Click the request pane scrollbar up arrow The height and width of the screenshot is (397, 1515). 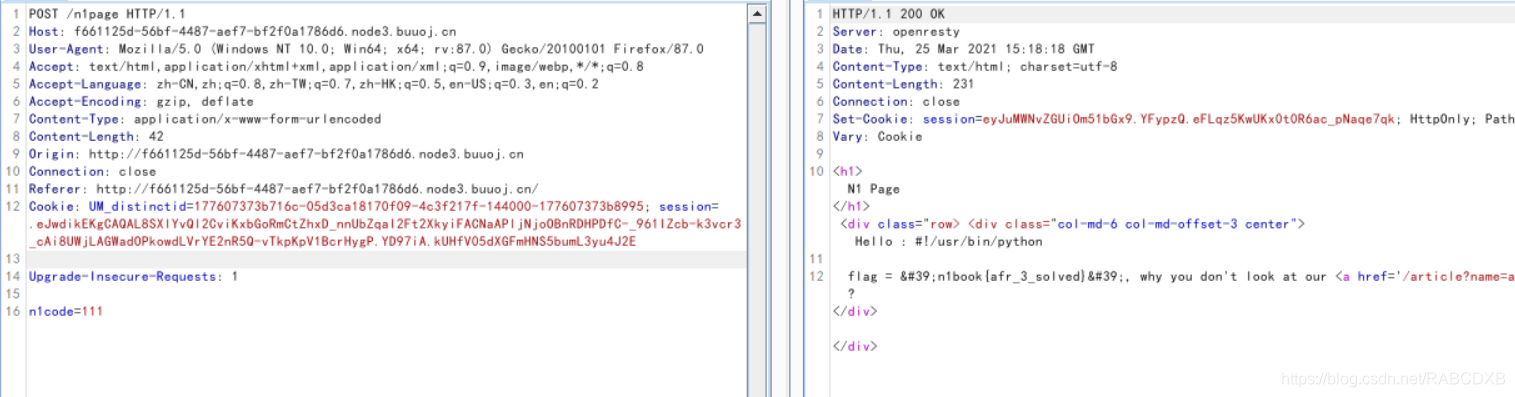pos(757,14)
